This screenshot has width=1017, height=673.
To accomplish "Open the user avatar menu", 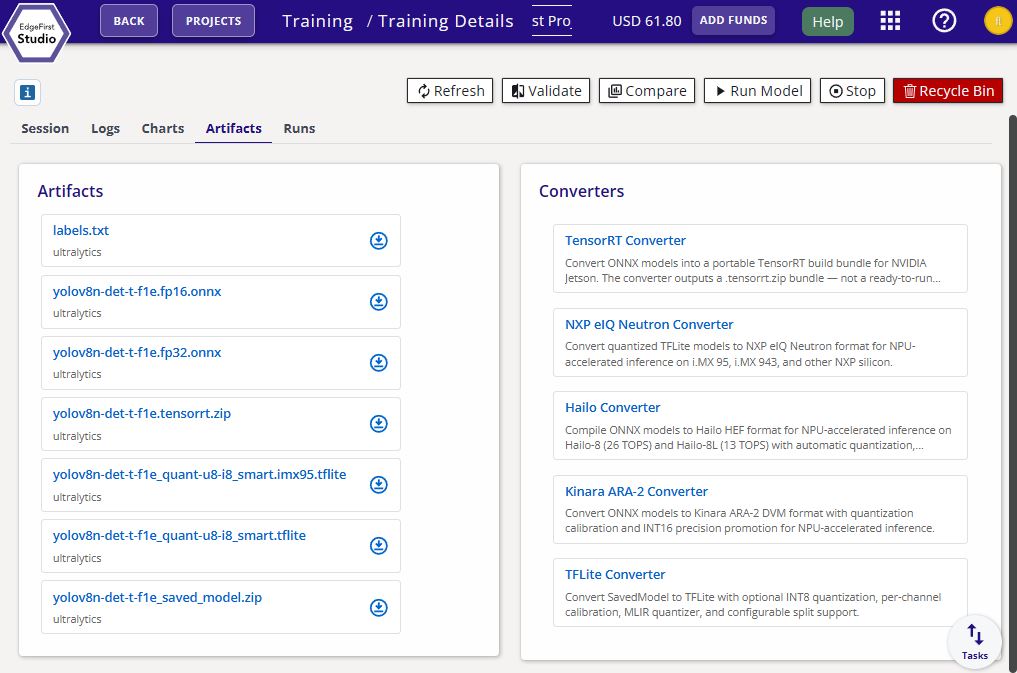I will coord(998,21).
